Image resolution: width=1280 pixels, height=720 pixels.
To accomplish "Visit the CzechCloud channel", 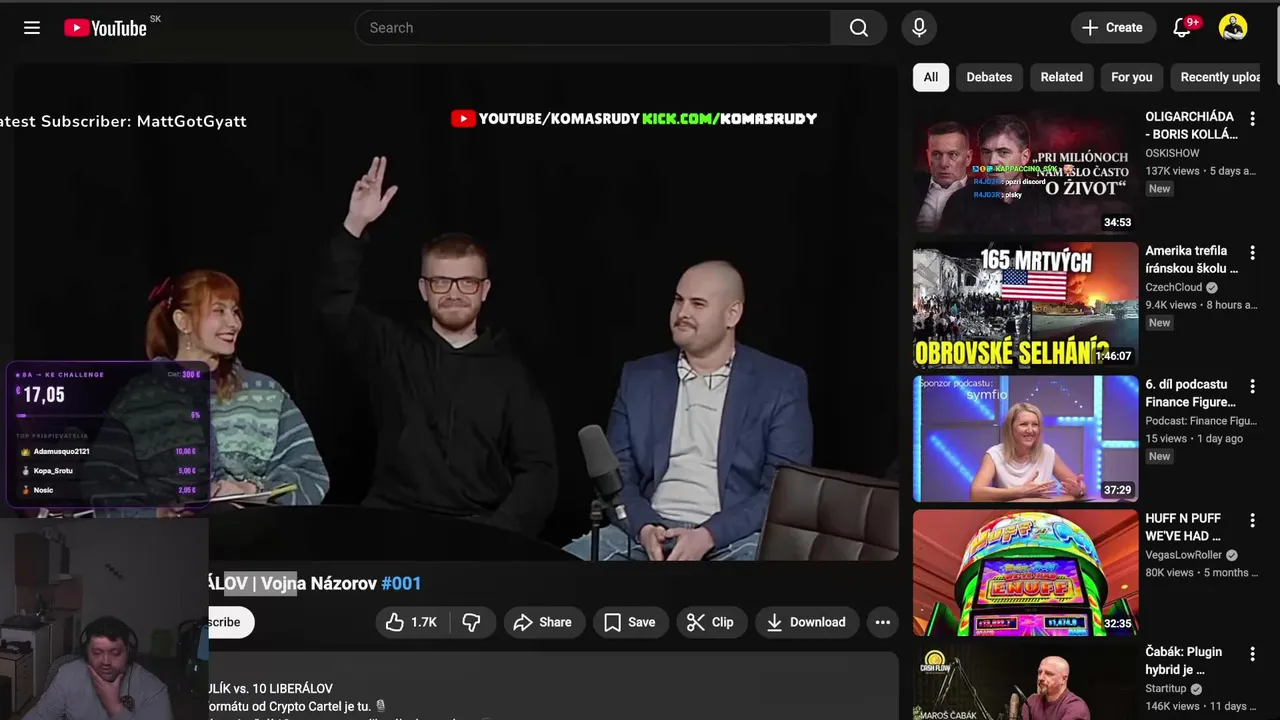I will tap(1174, 287).
